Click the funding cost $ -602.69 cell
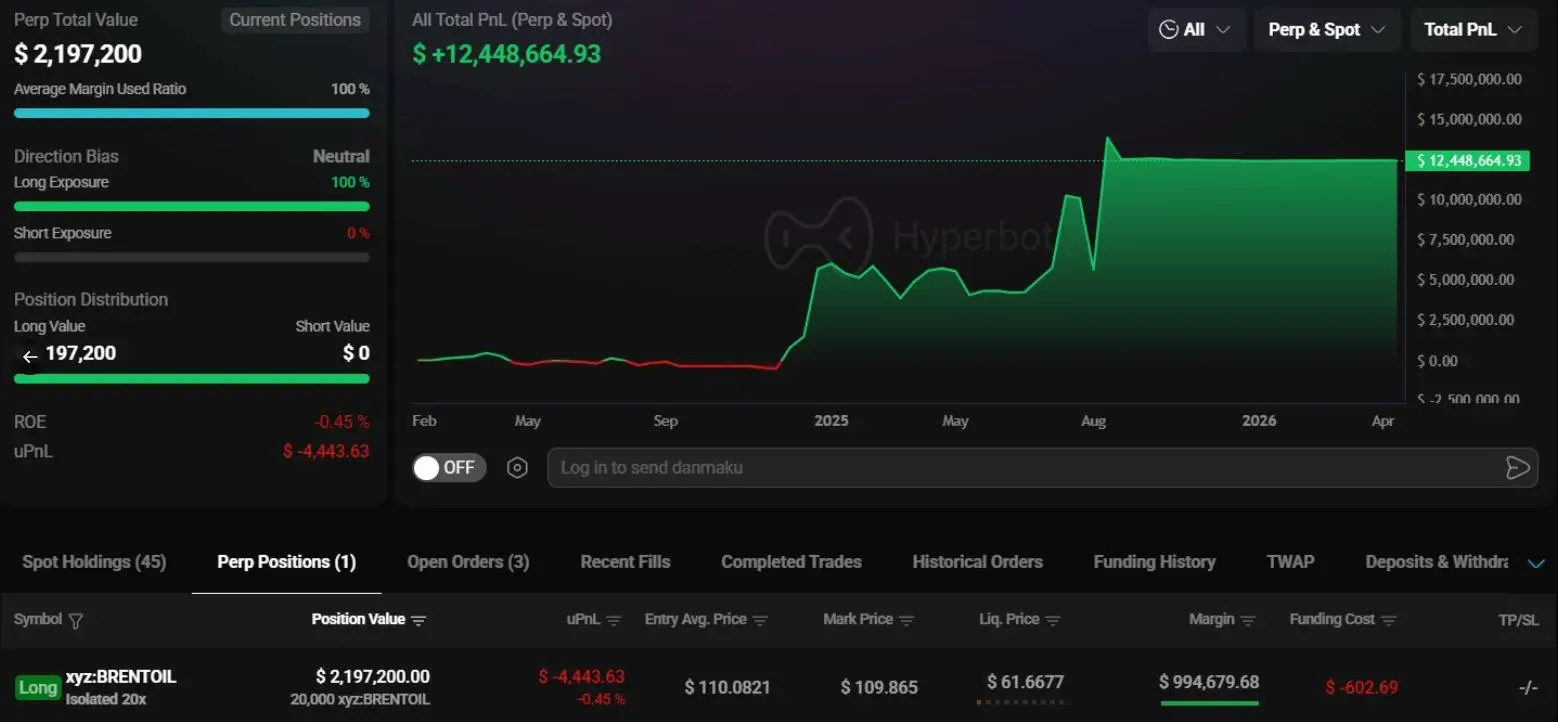Screen dimensions: 1558x722 [x=1362, y=688]
